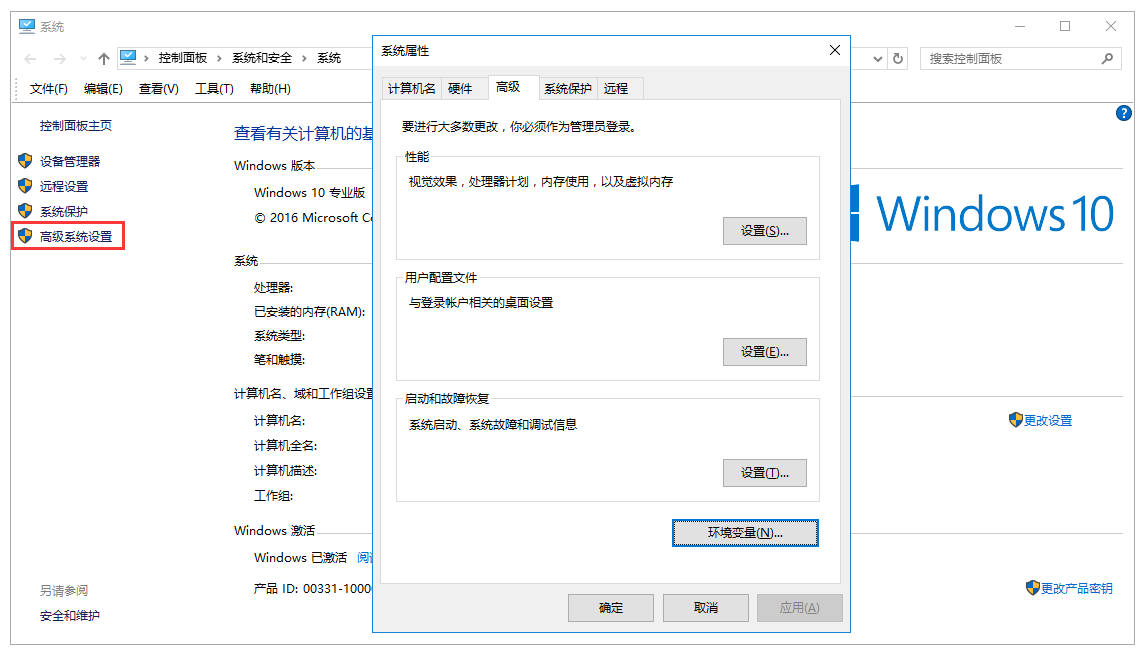Viewport: 1146px width, 657px height.
Task: Open the 查看(V) menu
Action: pos(159,88)
